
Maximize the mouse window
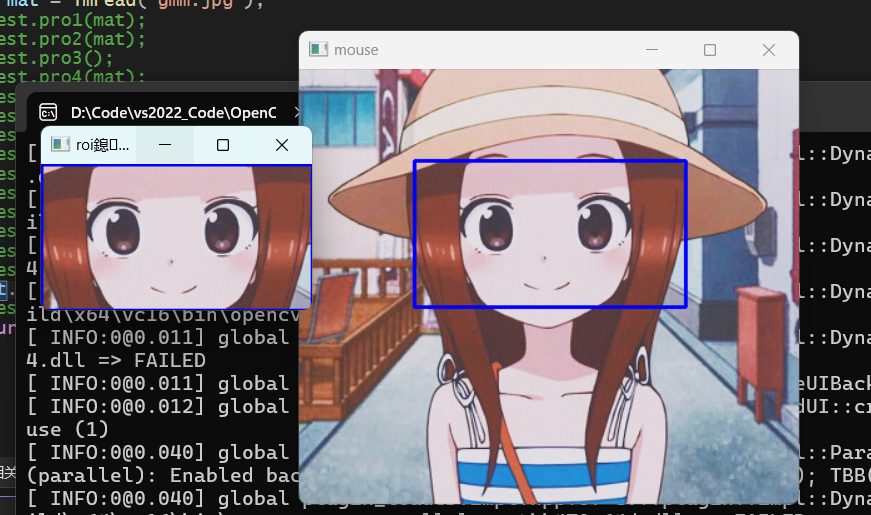pos(710,50)
